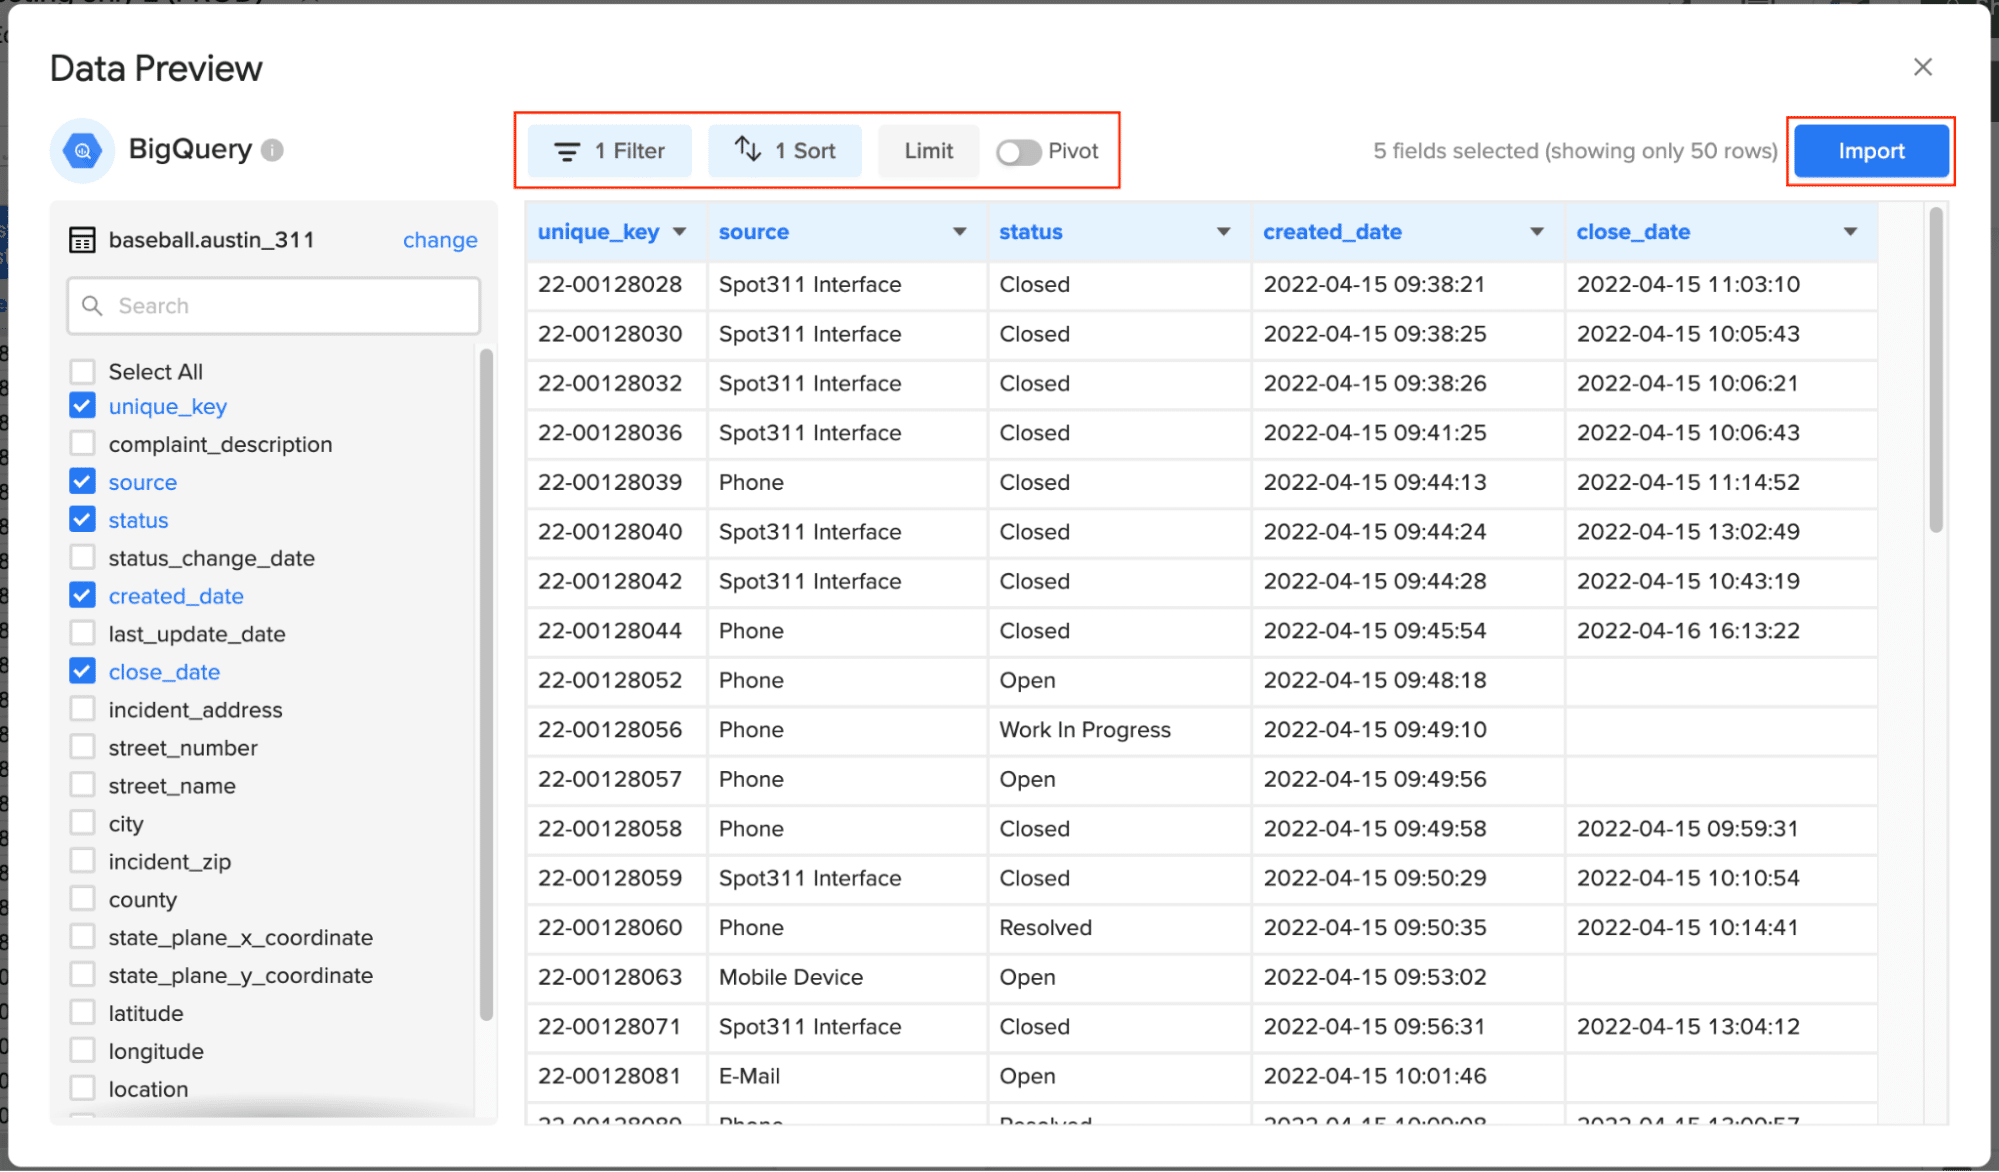Click the BigQuery info icon

(272, 150)
